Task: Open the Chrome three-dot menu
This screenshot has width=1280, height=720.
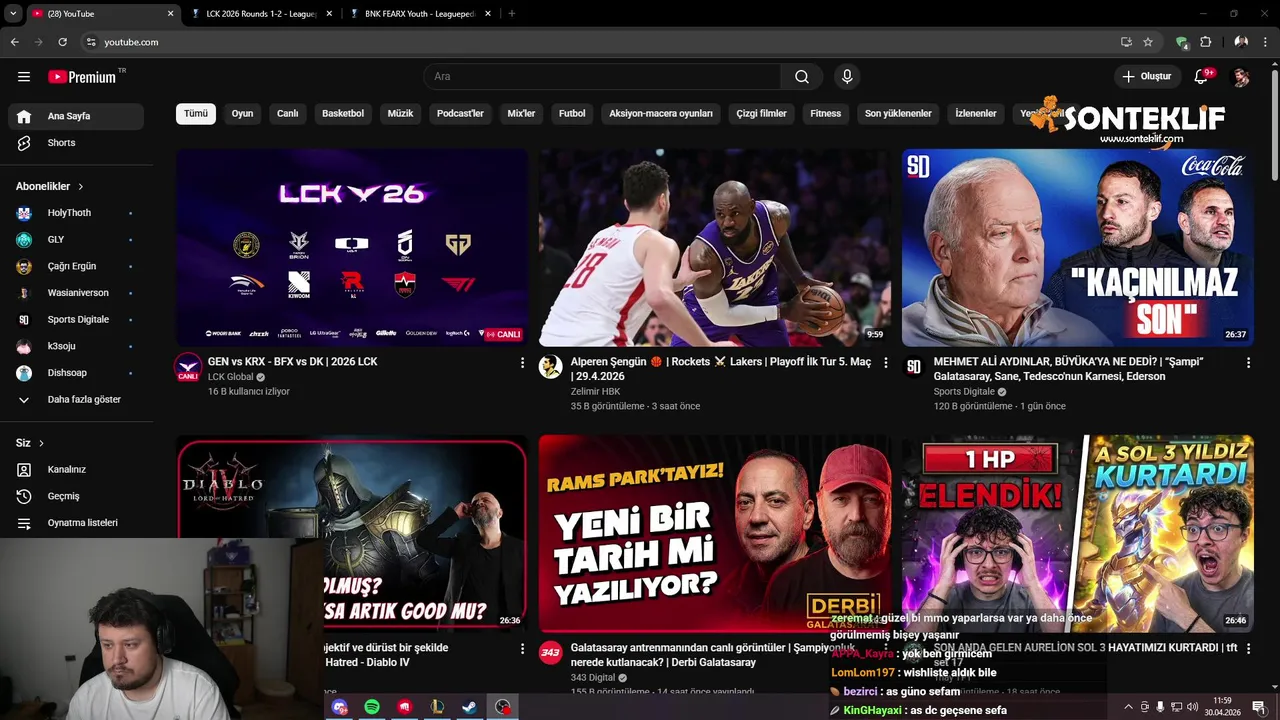Action: [x=1264, y=42]
